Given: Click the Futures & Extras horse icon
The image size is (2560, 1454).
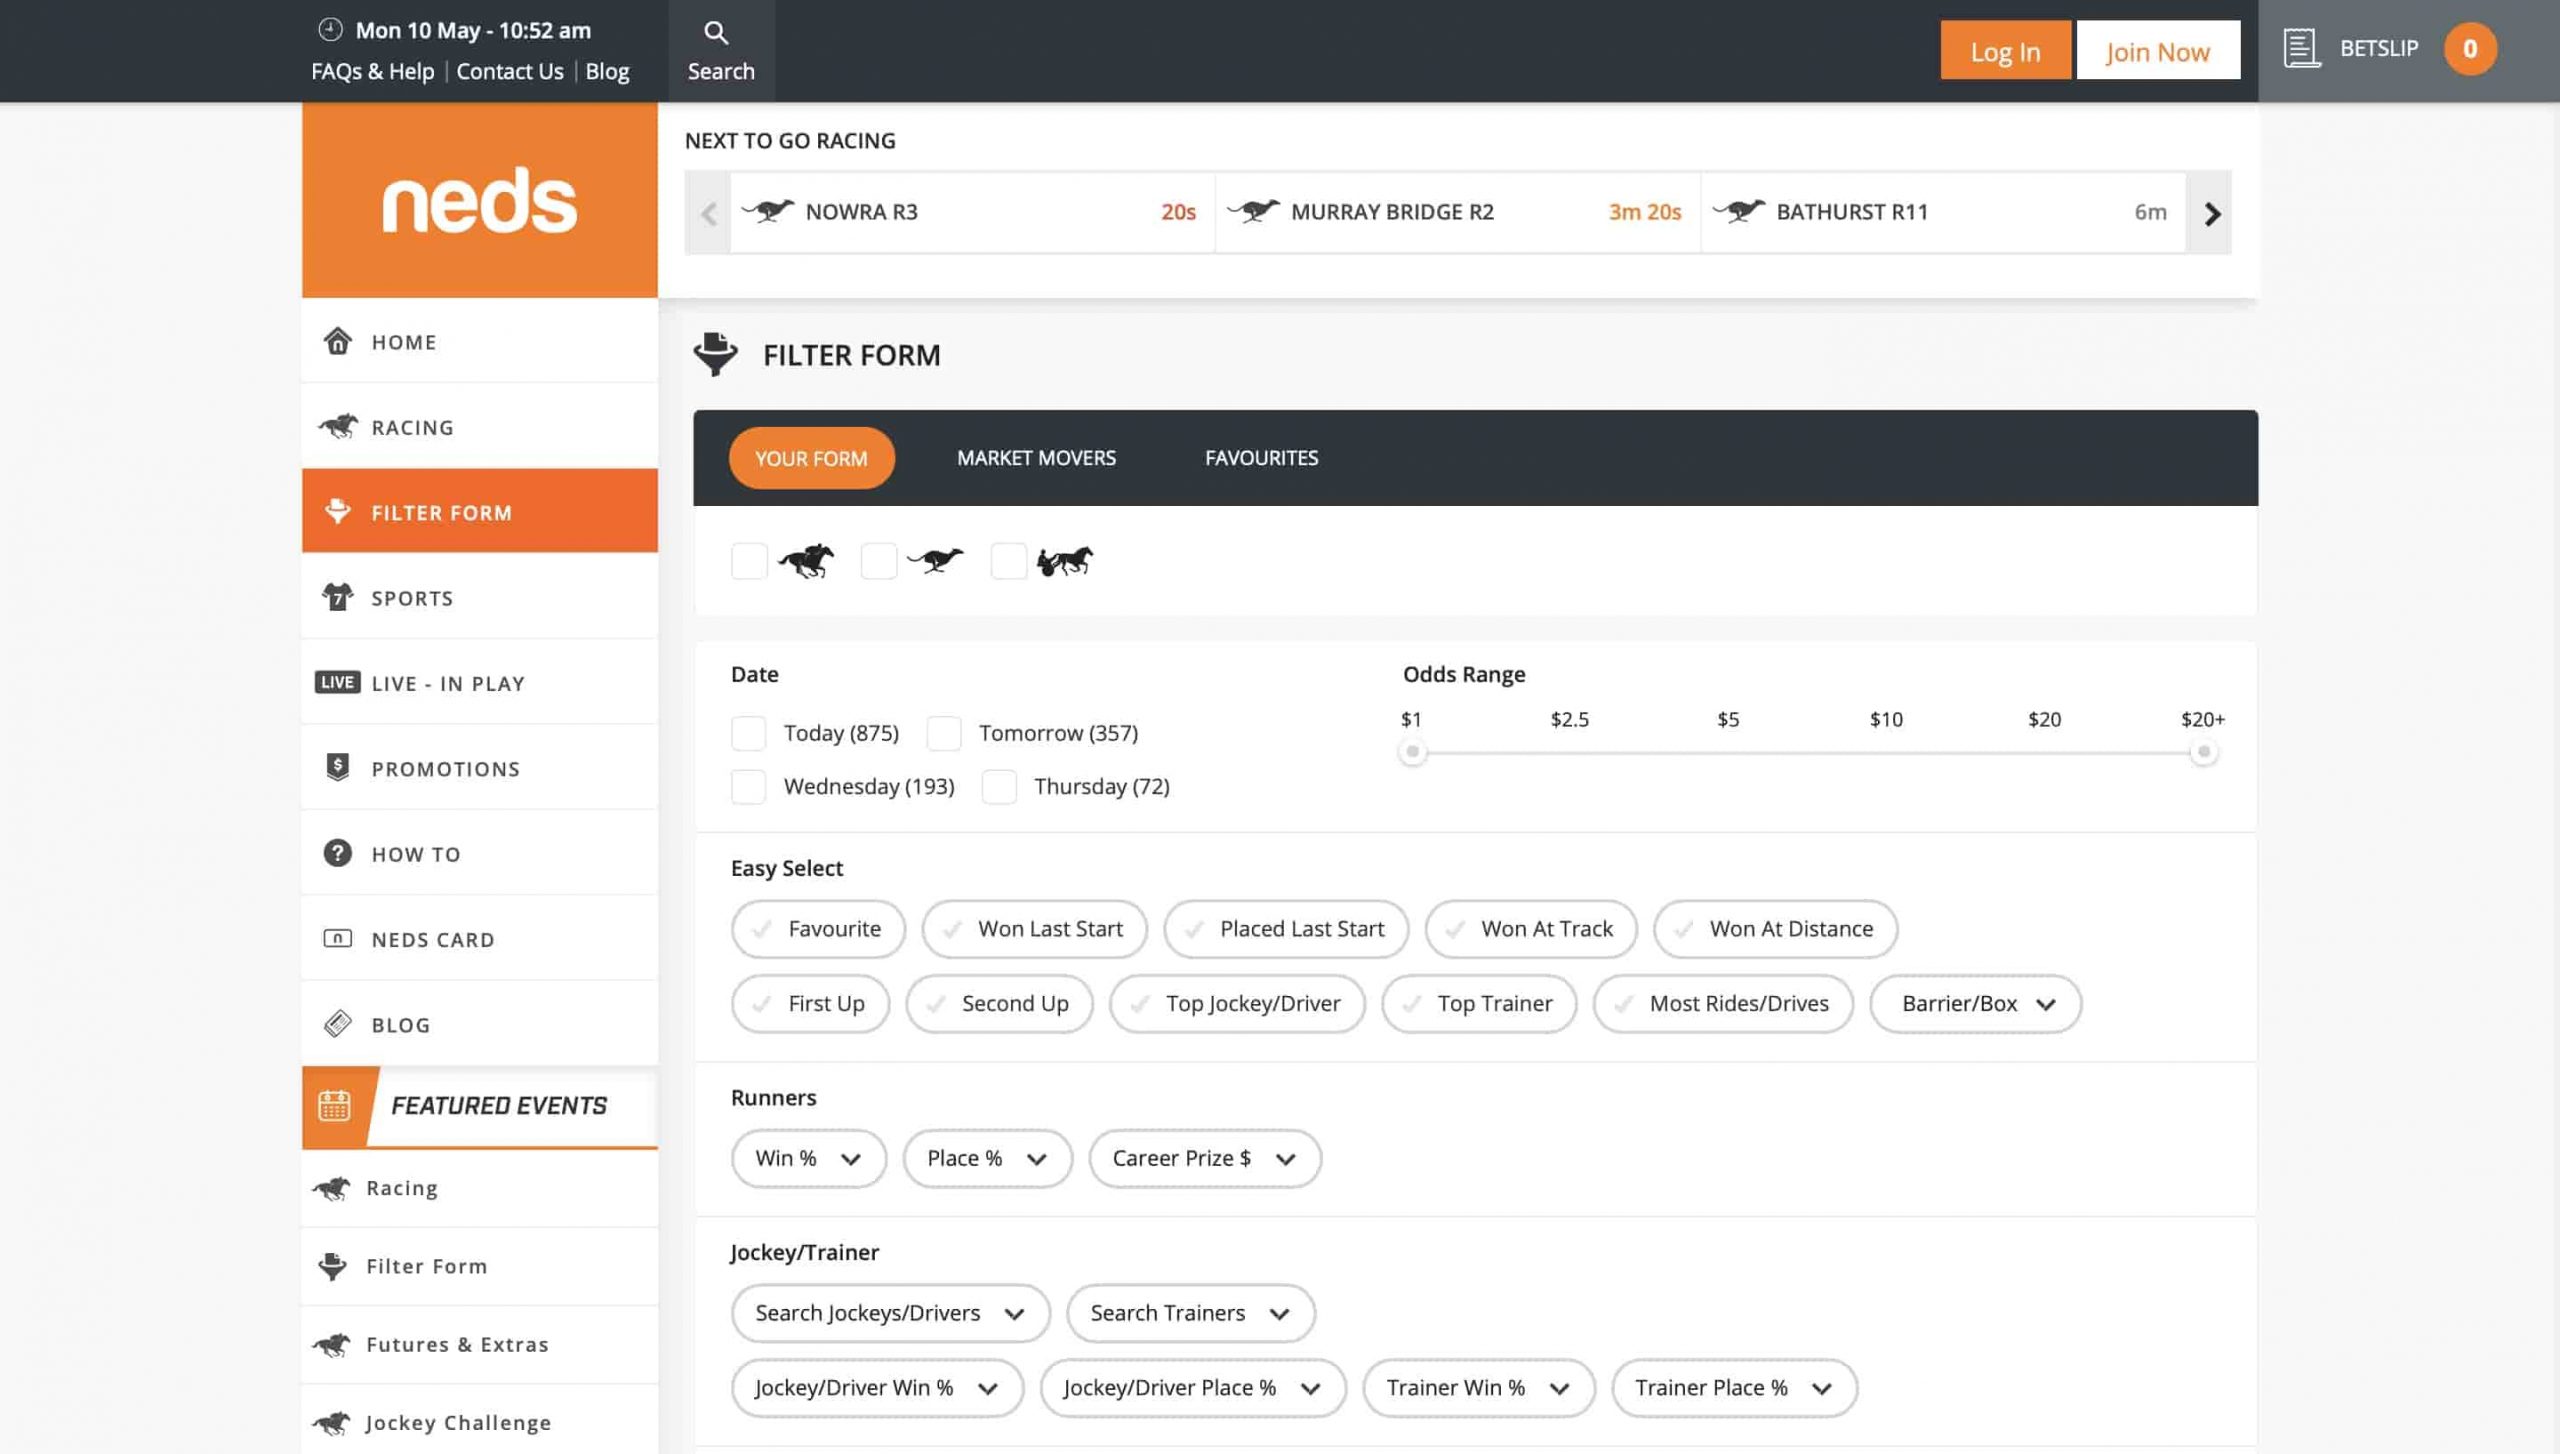Looking at the screenshot, I should (331, 1344).
